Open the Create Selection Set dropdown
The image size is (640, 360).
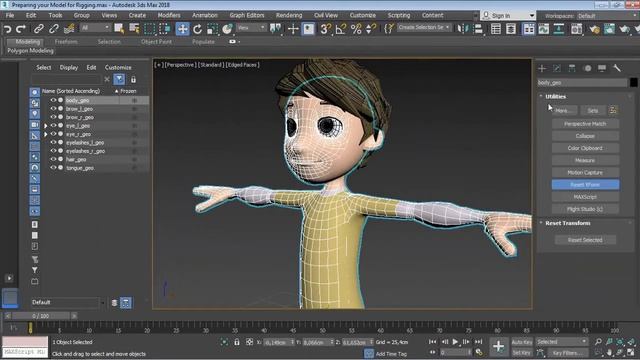tap(424, 27)
